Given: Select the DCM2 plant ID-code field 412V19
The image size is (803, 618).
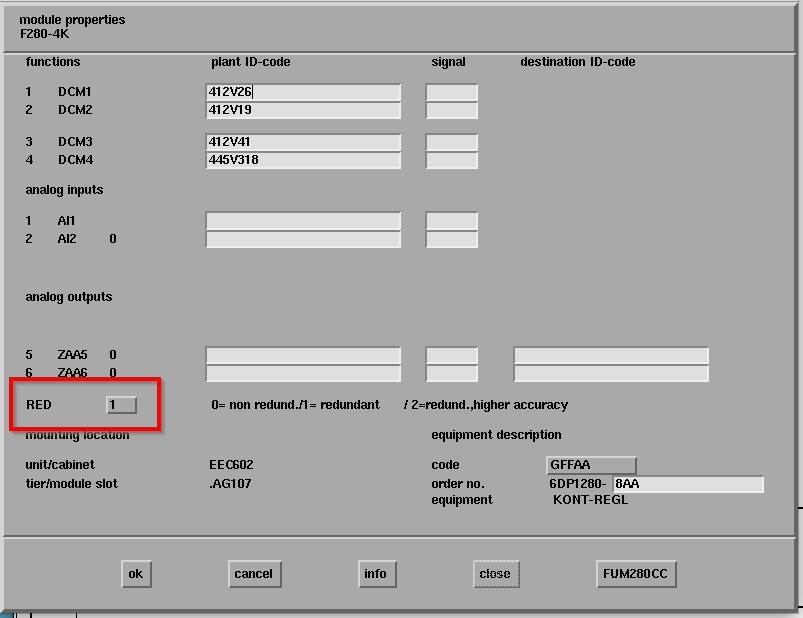Looking at the screenshot, I should point(303,110).
